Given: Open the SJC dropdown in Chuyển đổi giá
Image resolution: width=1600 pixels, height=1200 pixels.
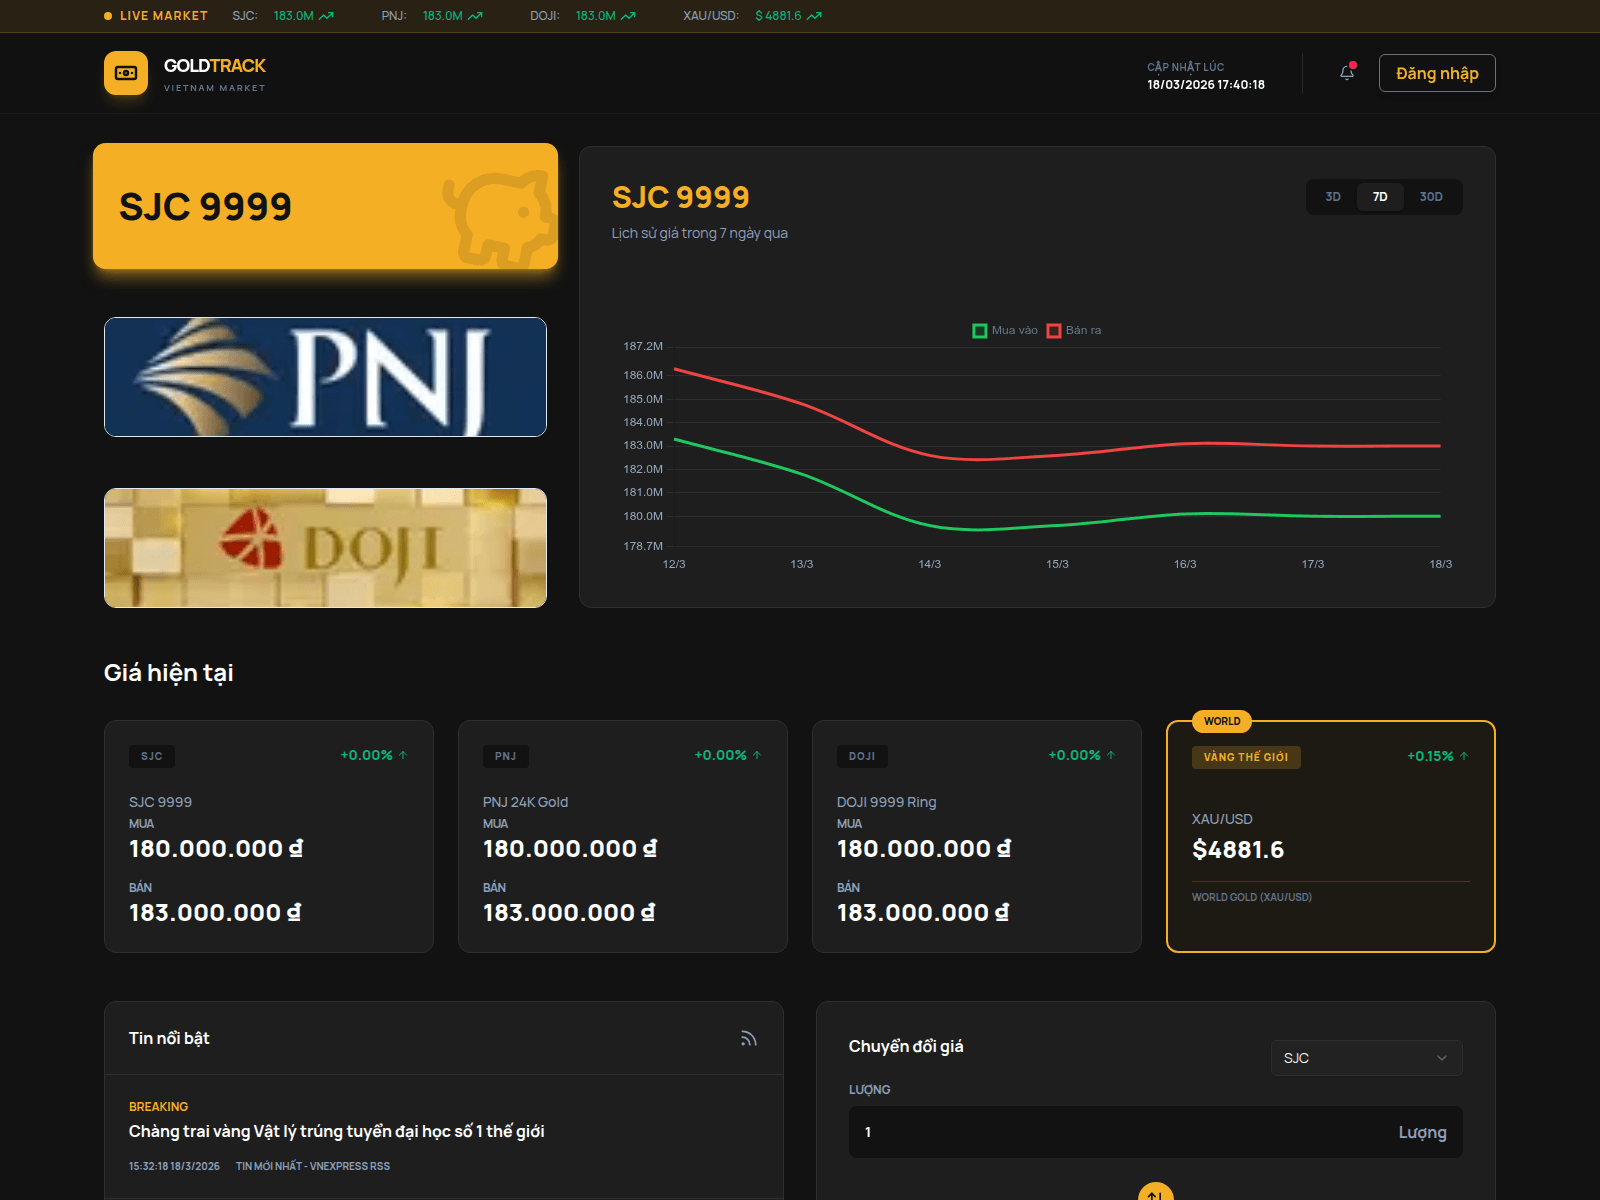Looking at the screenshot, I should [1366, 1058].
